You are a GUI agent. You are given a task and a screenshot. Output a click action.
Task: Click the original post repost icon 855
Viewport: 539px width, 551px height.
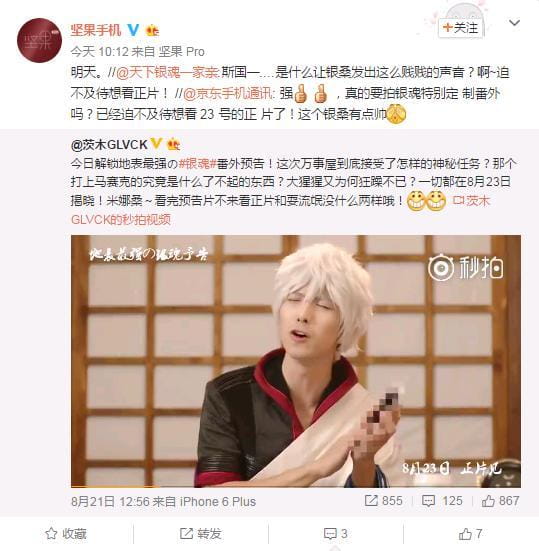tap(383, 501)
